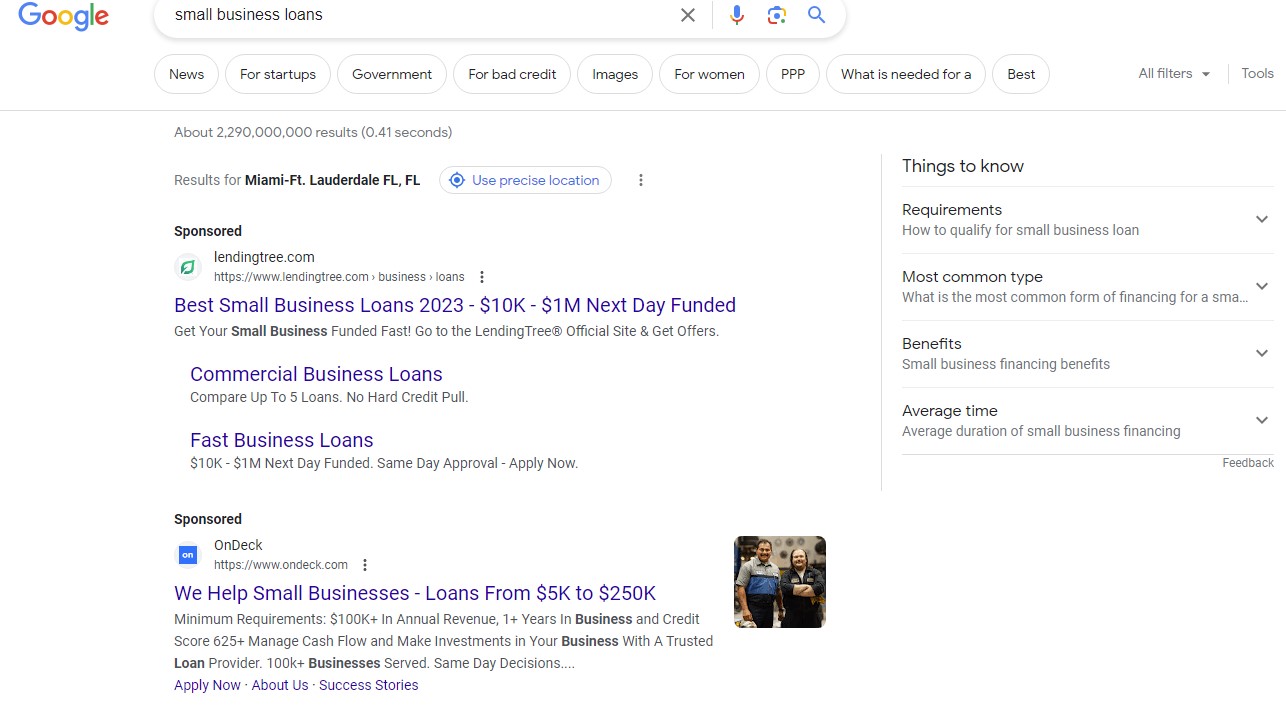Open Best Small Business Loans 2023 link

[x=455, y=305]
